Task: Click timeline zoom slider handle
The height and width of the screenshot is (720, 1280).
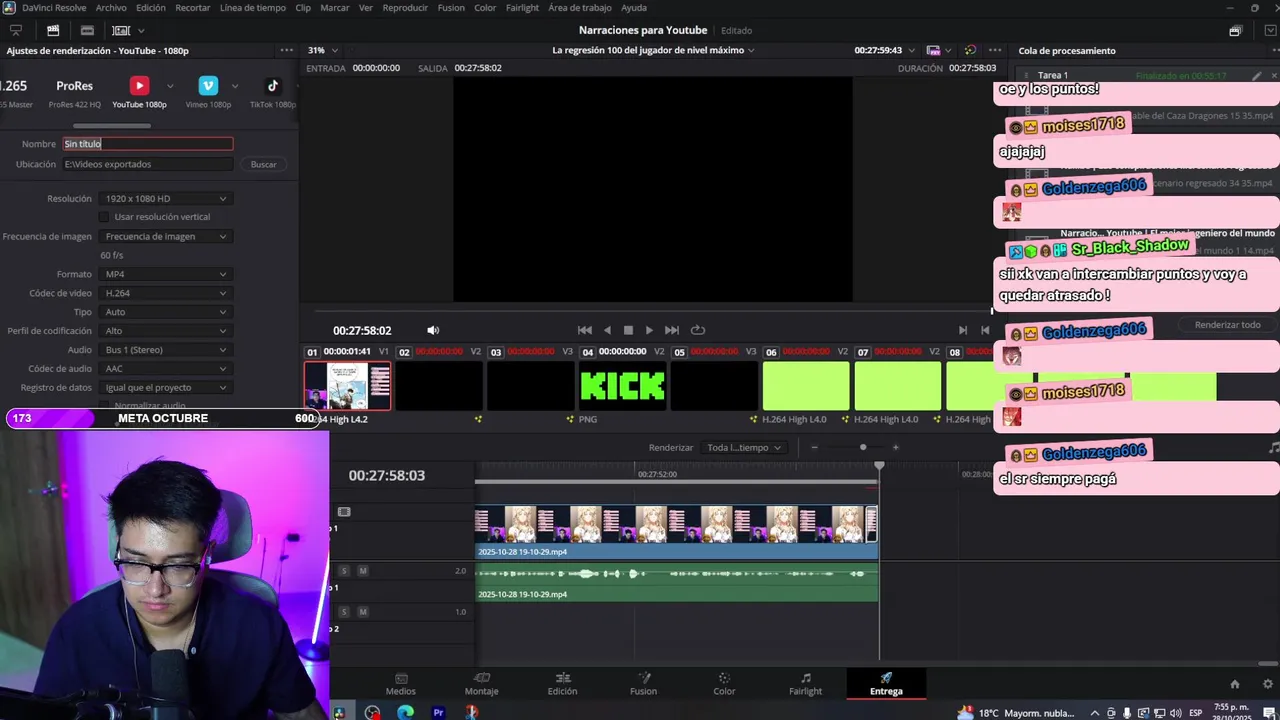Action: click(863, 447)
